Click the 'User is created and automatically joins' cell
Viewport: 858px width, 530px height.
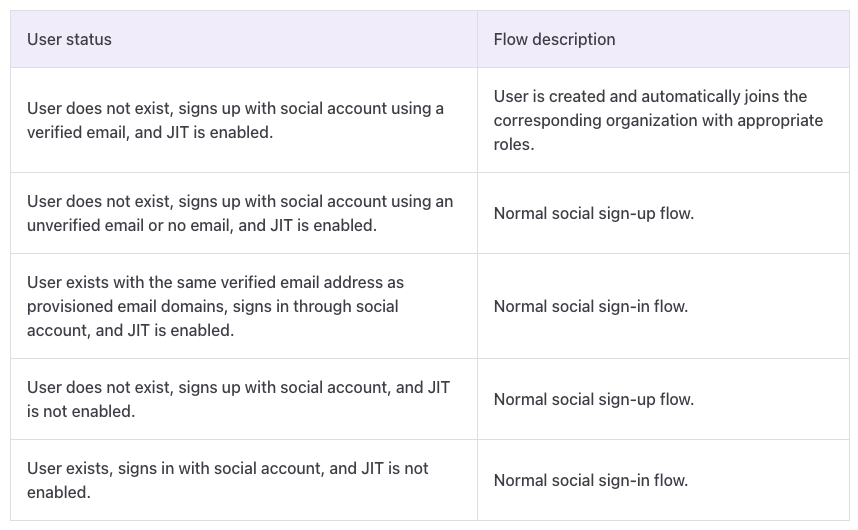coord(662,120)
